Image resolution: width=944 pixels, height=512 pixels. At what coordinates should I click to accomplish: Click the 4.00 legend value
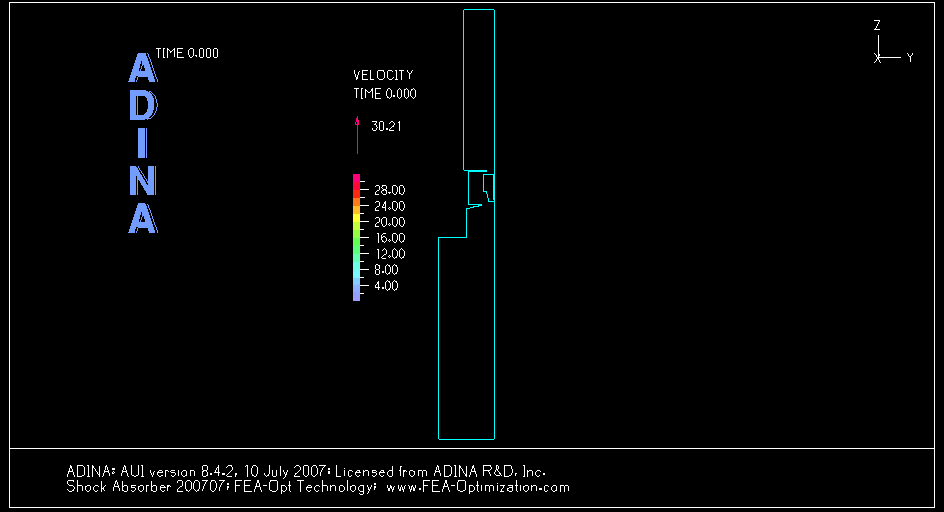386,286
